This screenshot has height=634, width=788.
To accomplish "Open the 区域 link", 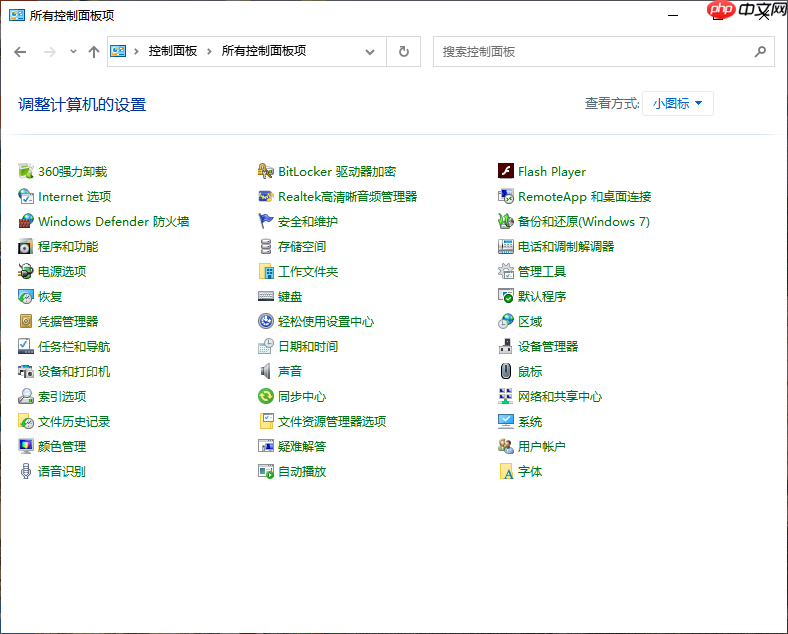I will (x=530, y=322).
